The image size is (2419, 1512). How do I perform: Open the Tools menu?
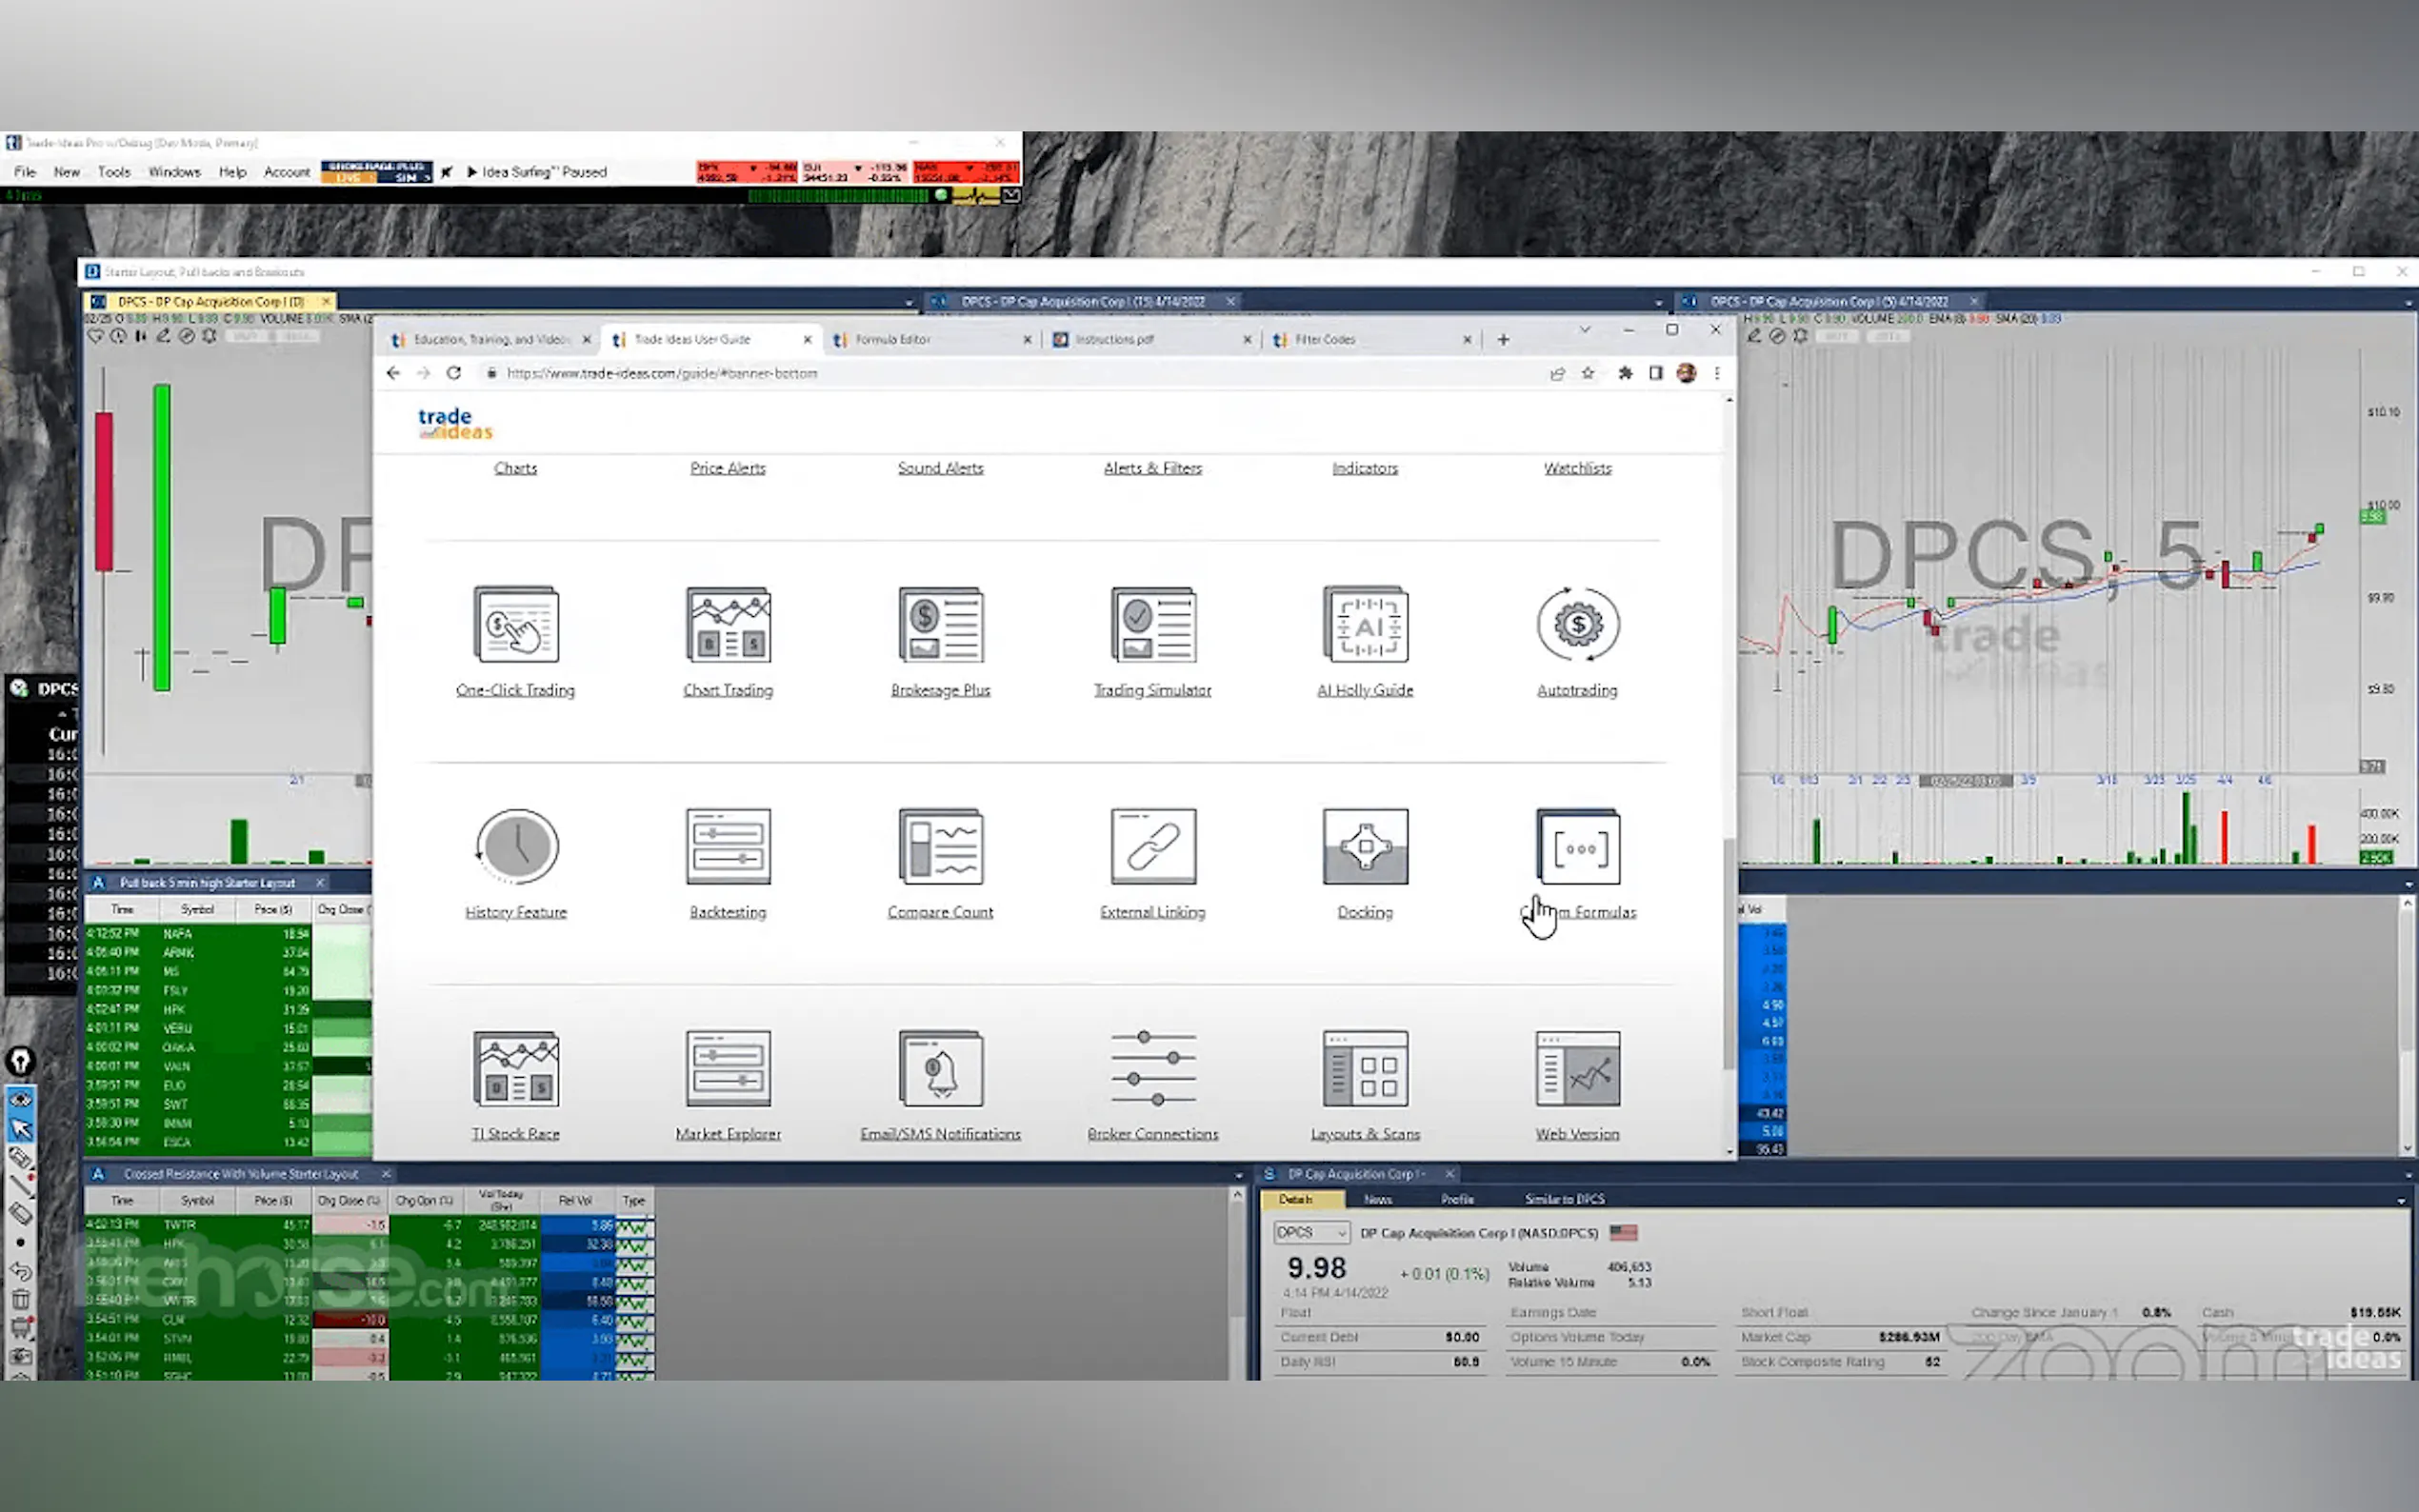[114, 172]
